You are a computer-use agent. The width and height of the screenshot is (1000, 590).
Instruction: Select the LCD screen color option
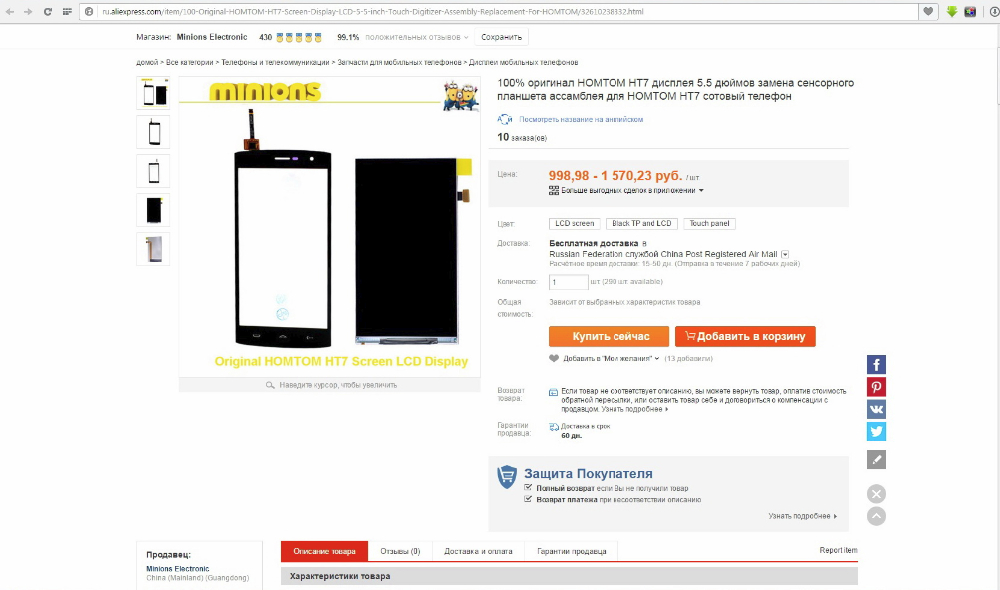coord(574,223)
